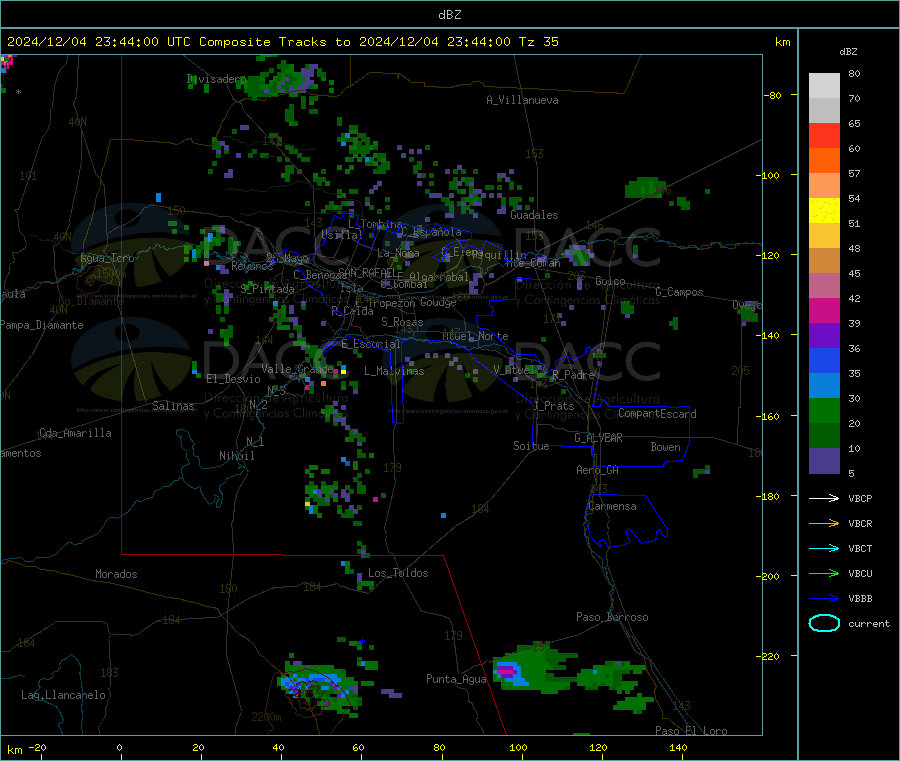Click the Lag.Llancanelo place label
900x761 pixels.
[x=63, y=695]
